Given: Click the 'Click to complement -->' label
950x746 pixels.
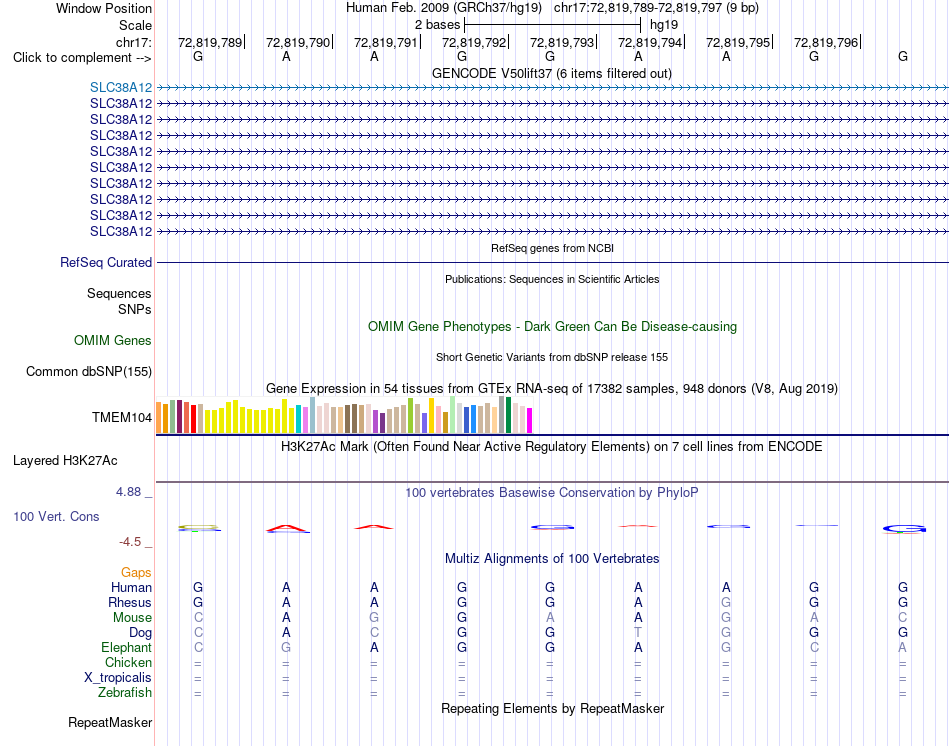Looking at the screenshot, I should pyautogui.click(x=82, y=58).
